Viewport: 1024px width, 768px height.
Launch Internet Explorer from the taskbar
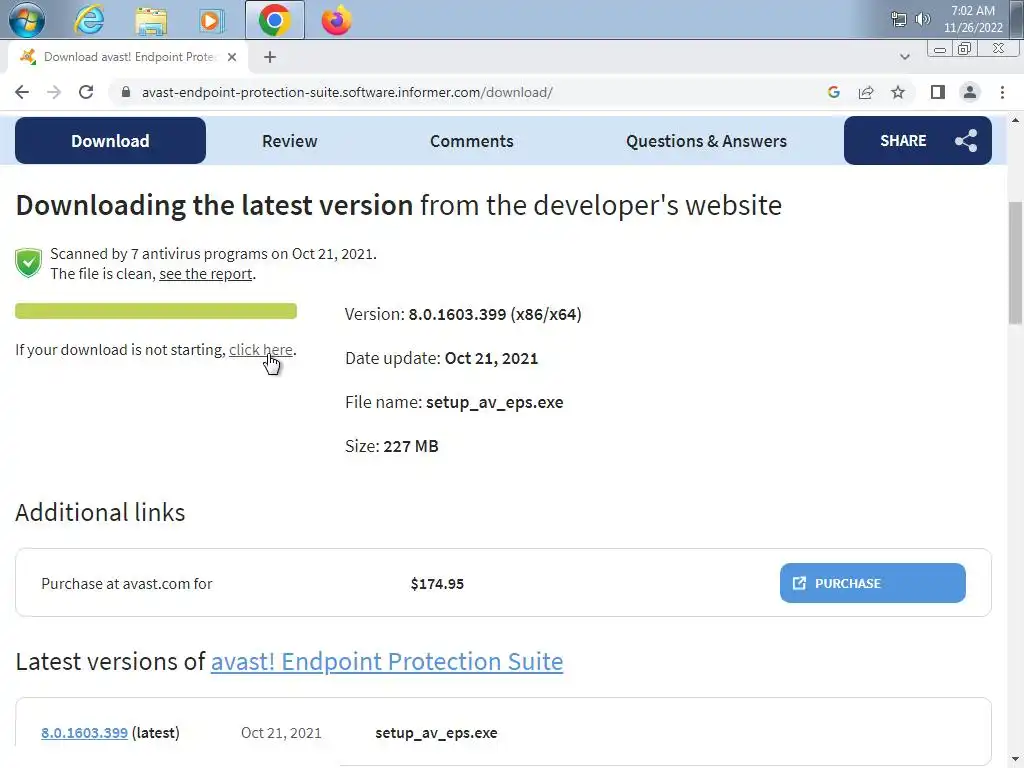point(89,20)
